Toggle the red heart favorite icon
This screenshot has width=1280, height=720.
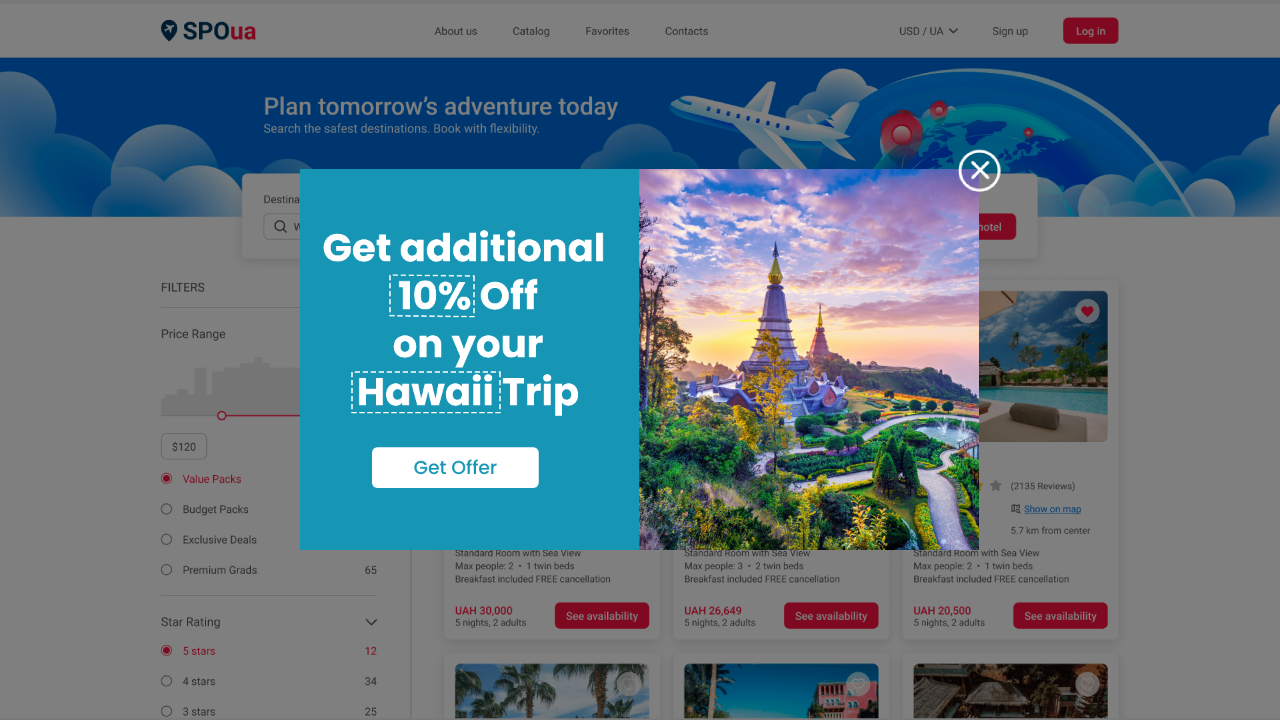click(1087, 312)
